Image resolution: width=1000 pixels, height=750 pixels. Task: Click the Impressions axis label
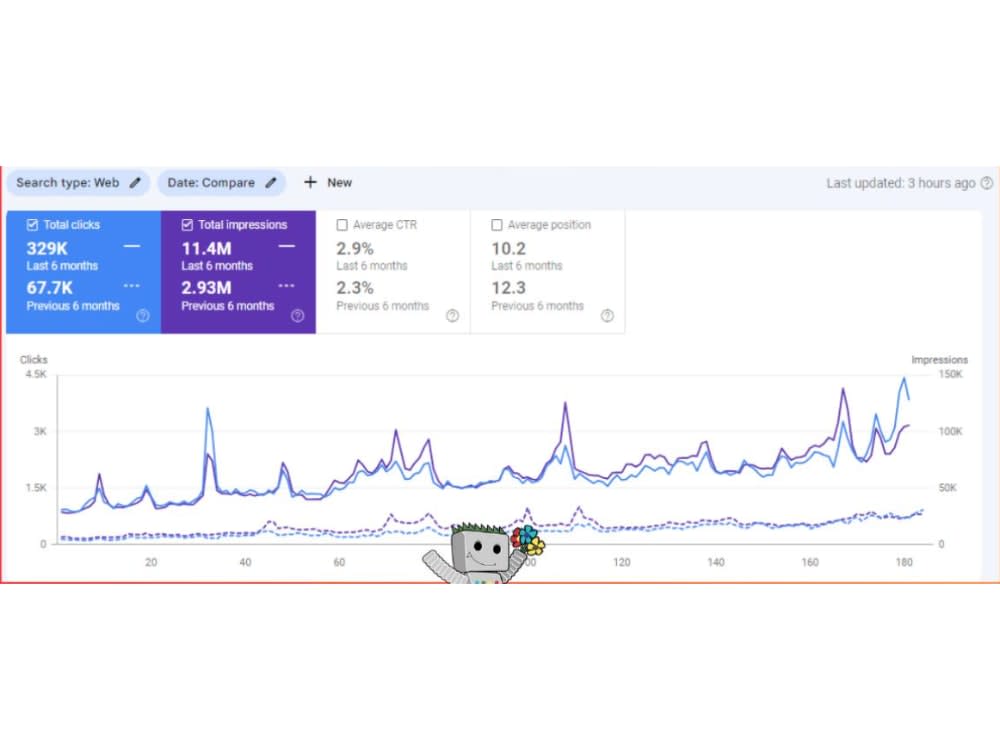[x=939, y=360]
